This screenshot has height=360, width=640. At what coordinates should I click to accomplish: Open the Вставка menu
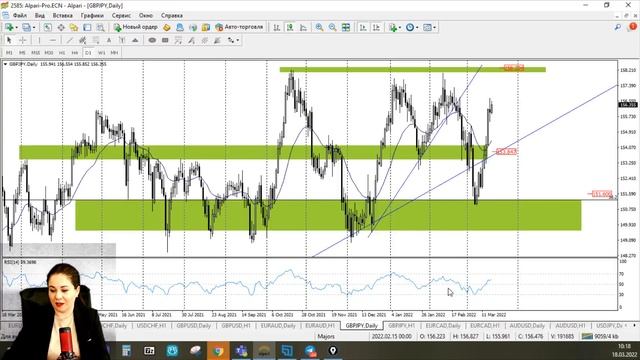(x=62, y=16)
